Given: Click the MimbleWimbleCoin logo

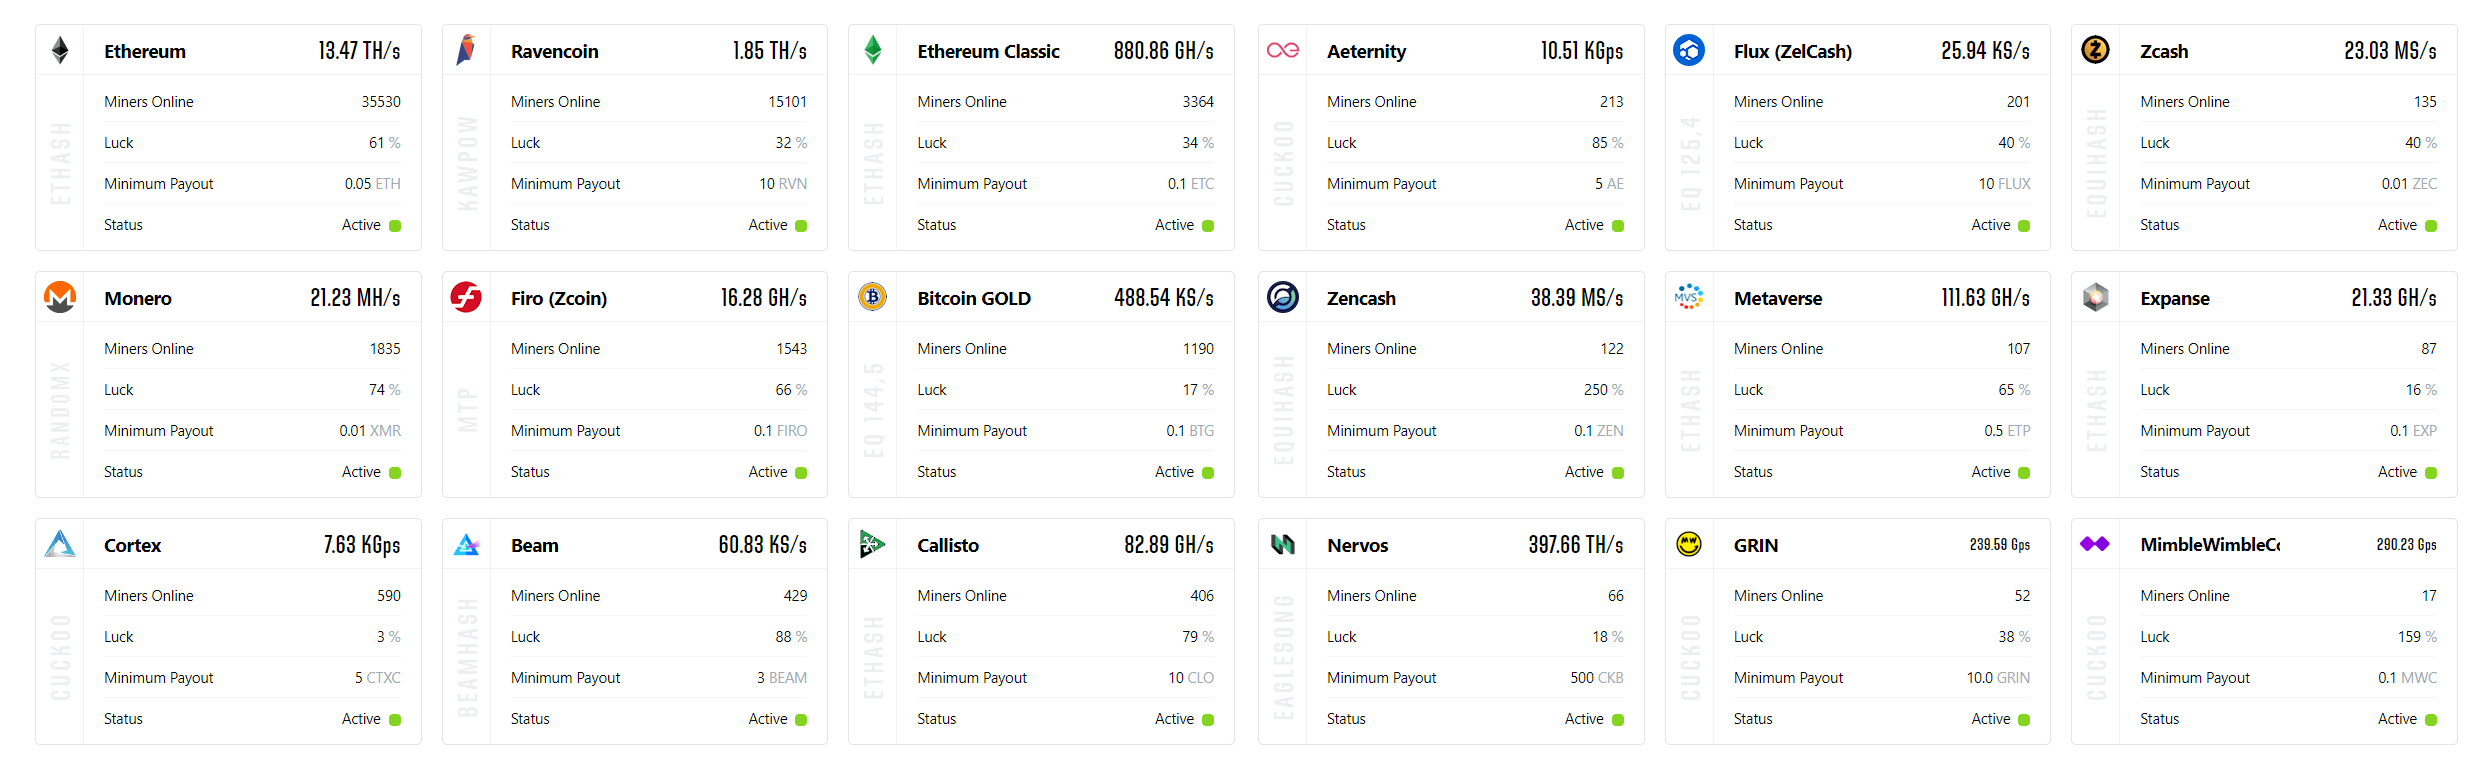Looking at the screenshot, I should (2096, 544).
